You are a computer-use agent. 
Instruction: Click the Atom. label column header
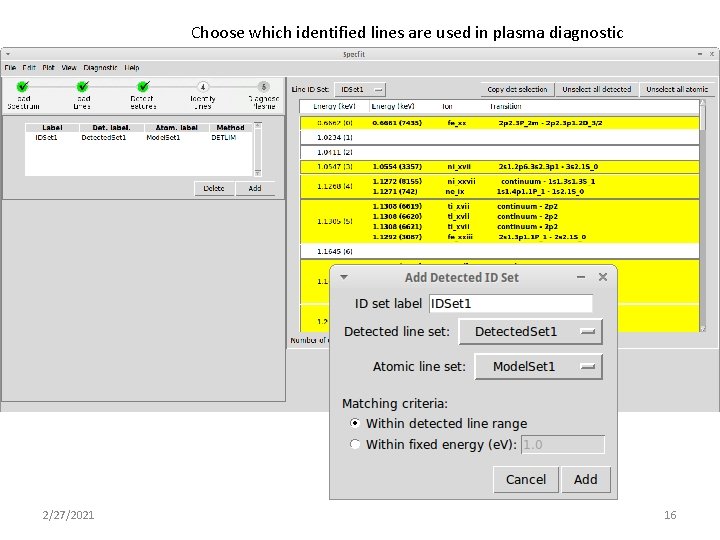[177, 127]
